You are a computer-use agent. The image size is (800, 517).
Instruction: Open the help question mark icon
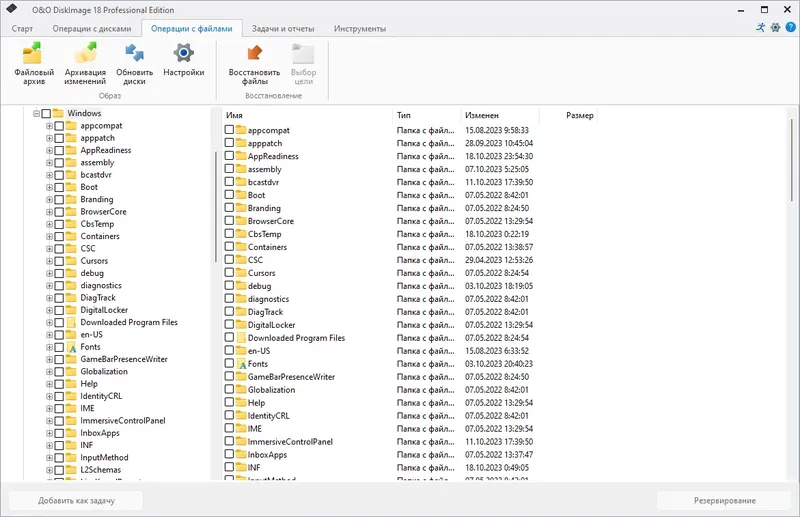[x=790, y=28]
